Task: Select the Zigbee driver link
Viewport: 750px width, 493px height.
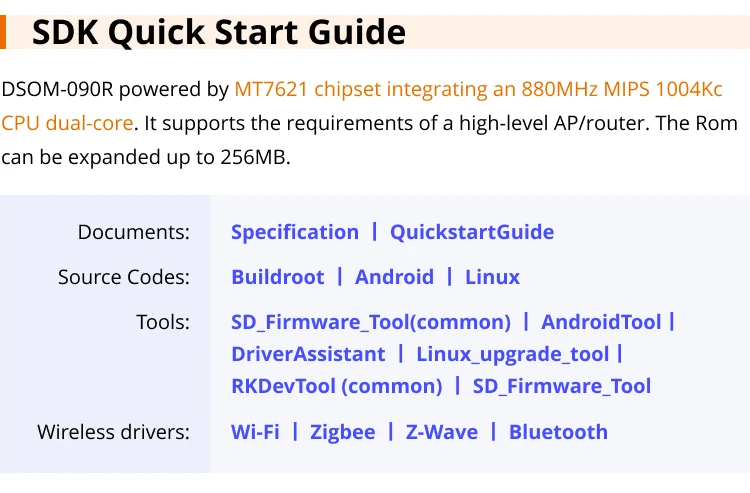Action: [342, 432]
